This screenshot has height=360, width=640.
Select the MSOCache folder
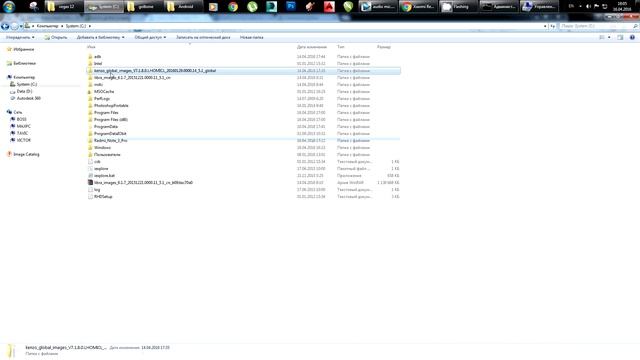click(x=104, y=92)
